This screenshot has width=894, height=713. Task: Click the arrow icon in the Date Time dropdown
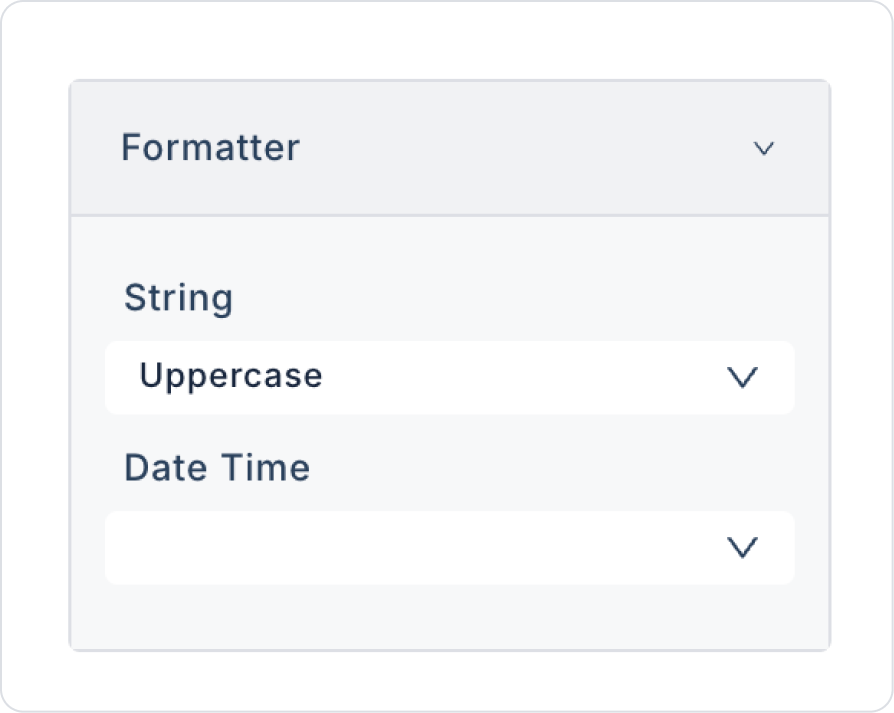pyautogui.click(x=742, y=548)
